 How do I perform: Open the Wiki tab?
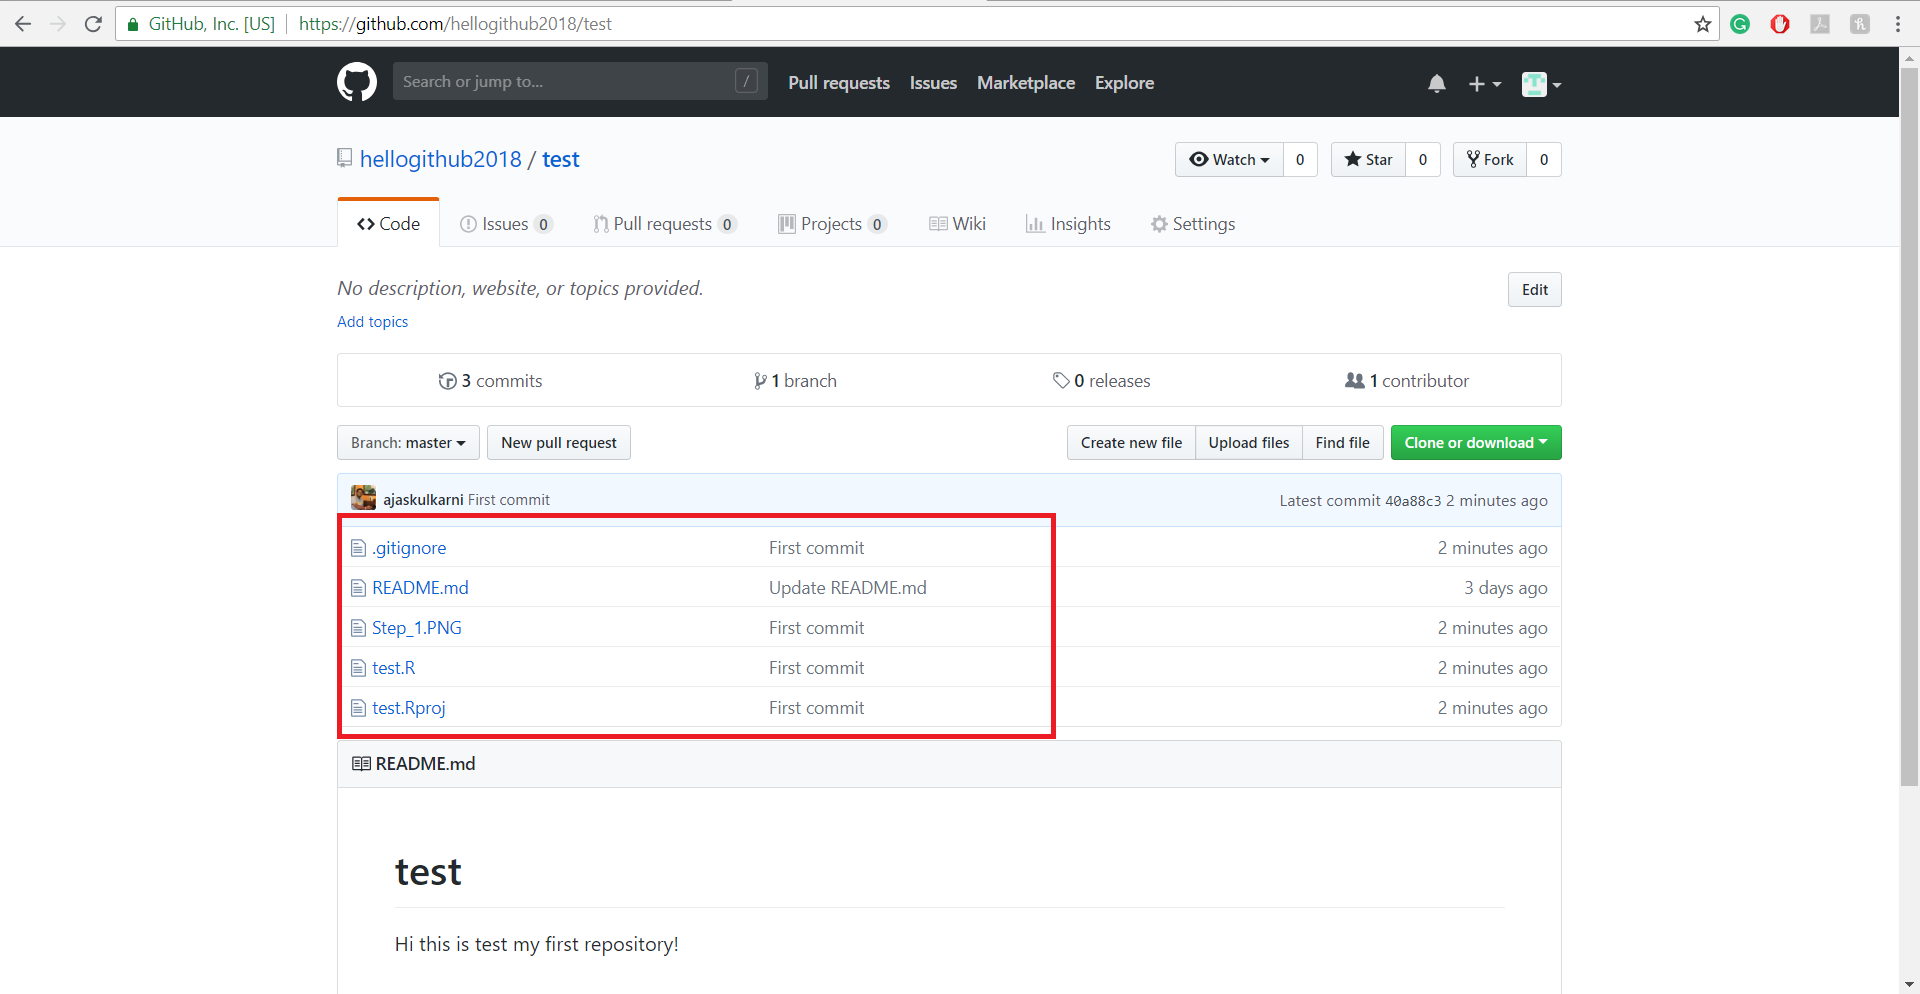pyautogui.click(x=957, y=224)
